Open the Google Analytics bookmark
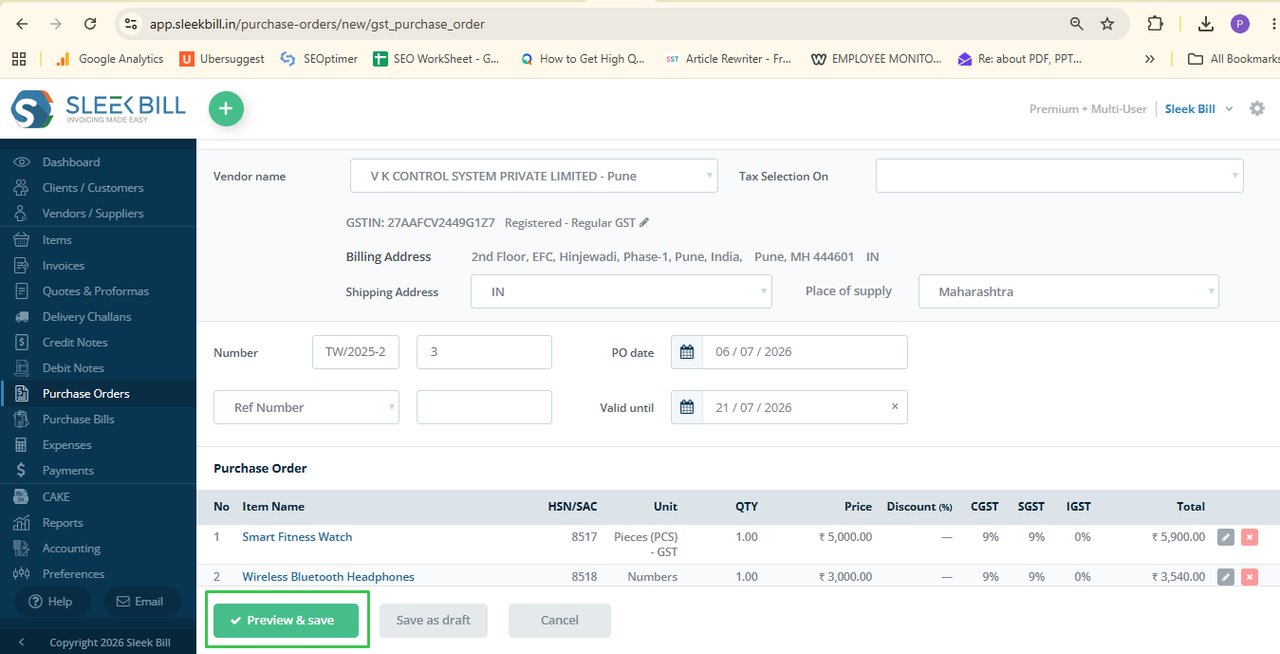The height and width of the screenshot is (654, 1280). [x=109, y=59]
